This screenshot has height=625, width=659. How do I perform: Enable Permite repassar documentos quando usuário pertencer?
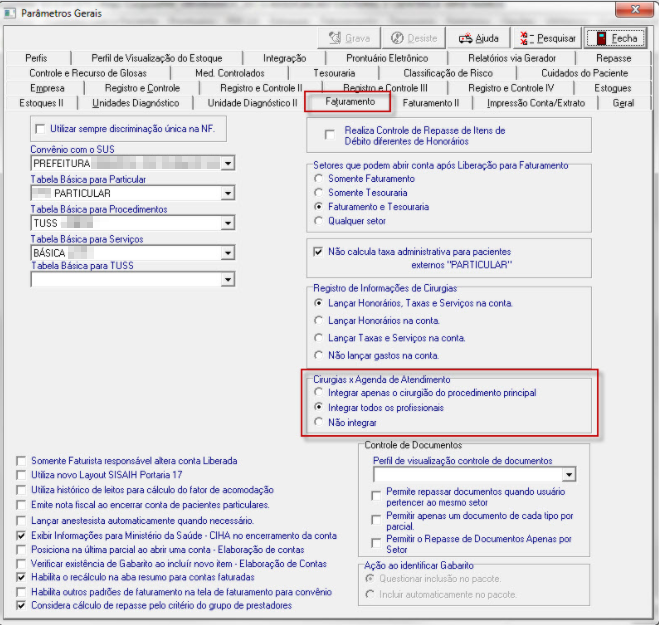pyautogui.click(x=376, y=496)
